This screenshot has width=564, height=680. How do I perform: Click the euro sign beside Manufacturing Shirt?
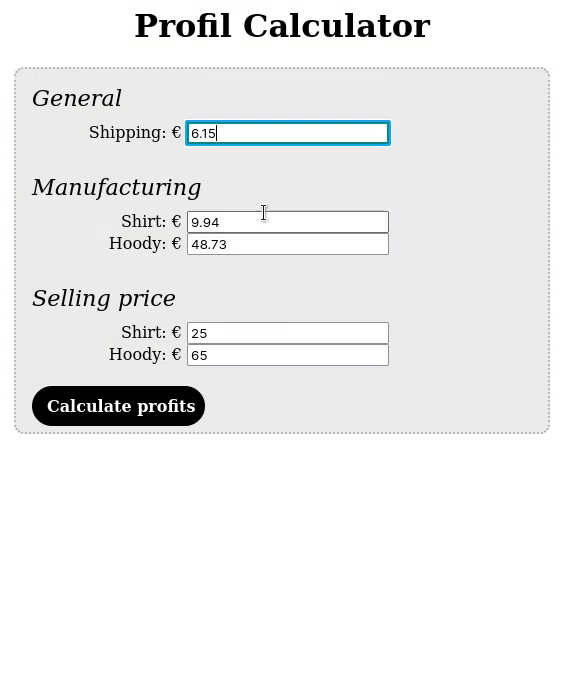pyautogui.click(x=176, y=221)
